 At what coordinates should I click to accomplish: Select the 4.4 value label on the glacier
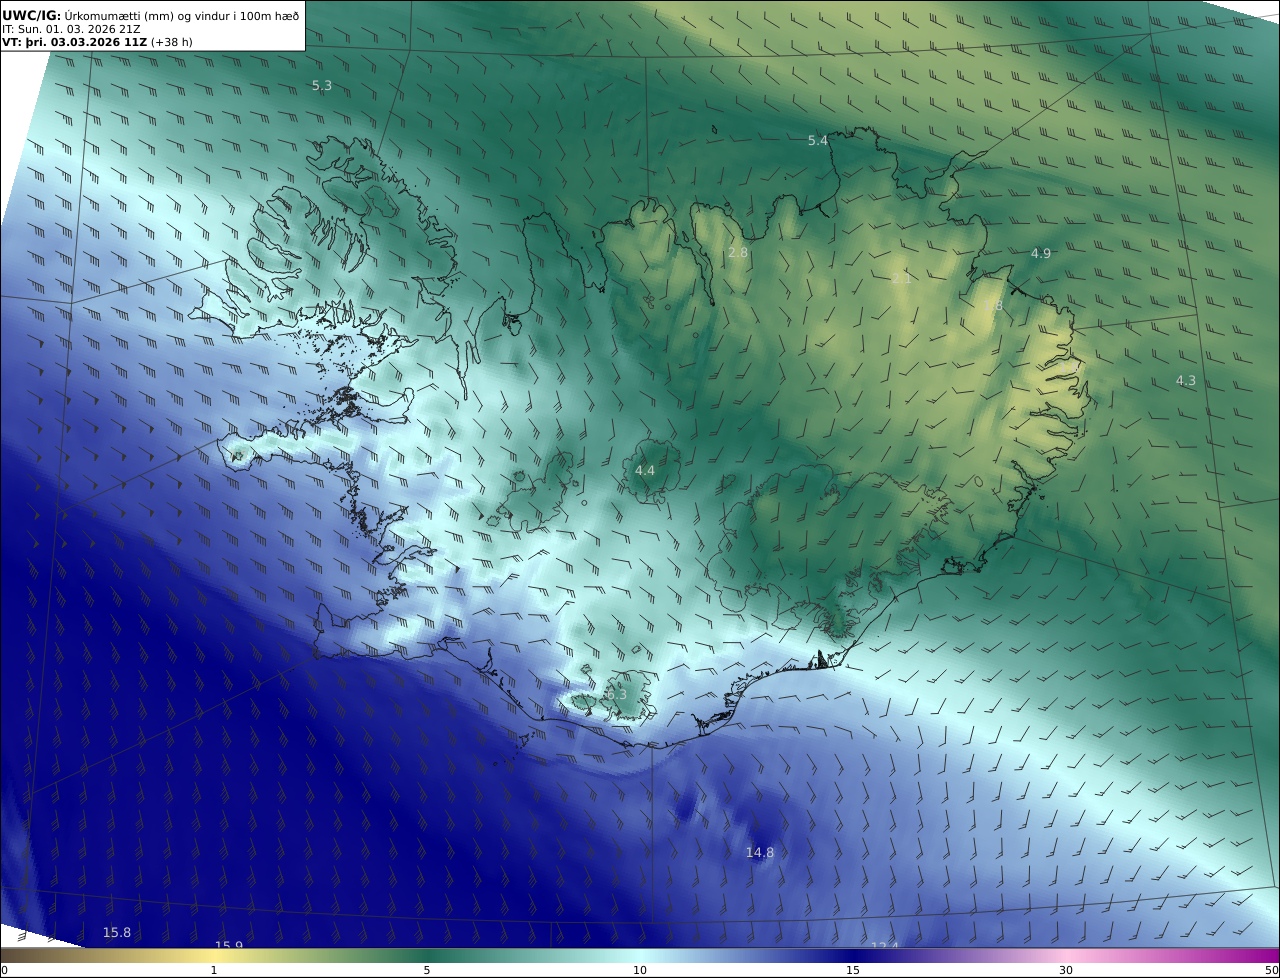(x=645, y=470)
